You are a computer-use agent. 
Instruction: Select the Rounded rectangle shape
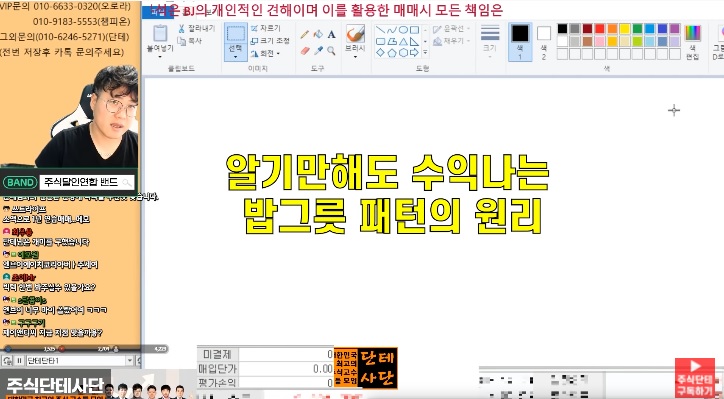coord(380,42)
